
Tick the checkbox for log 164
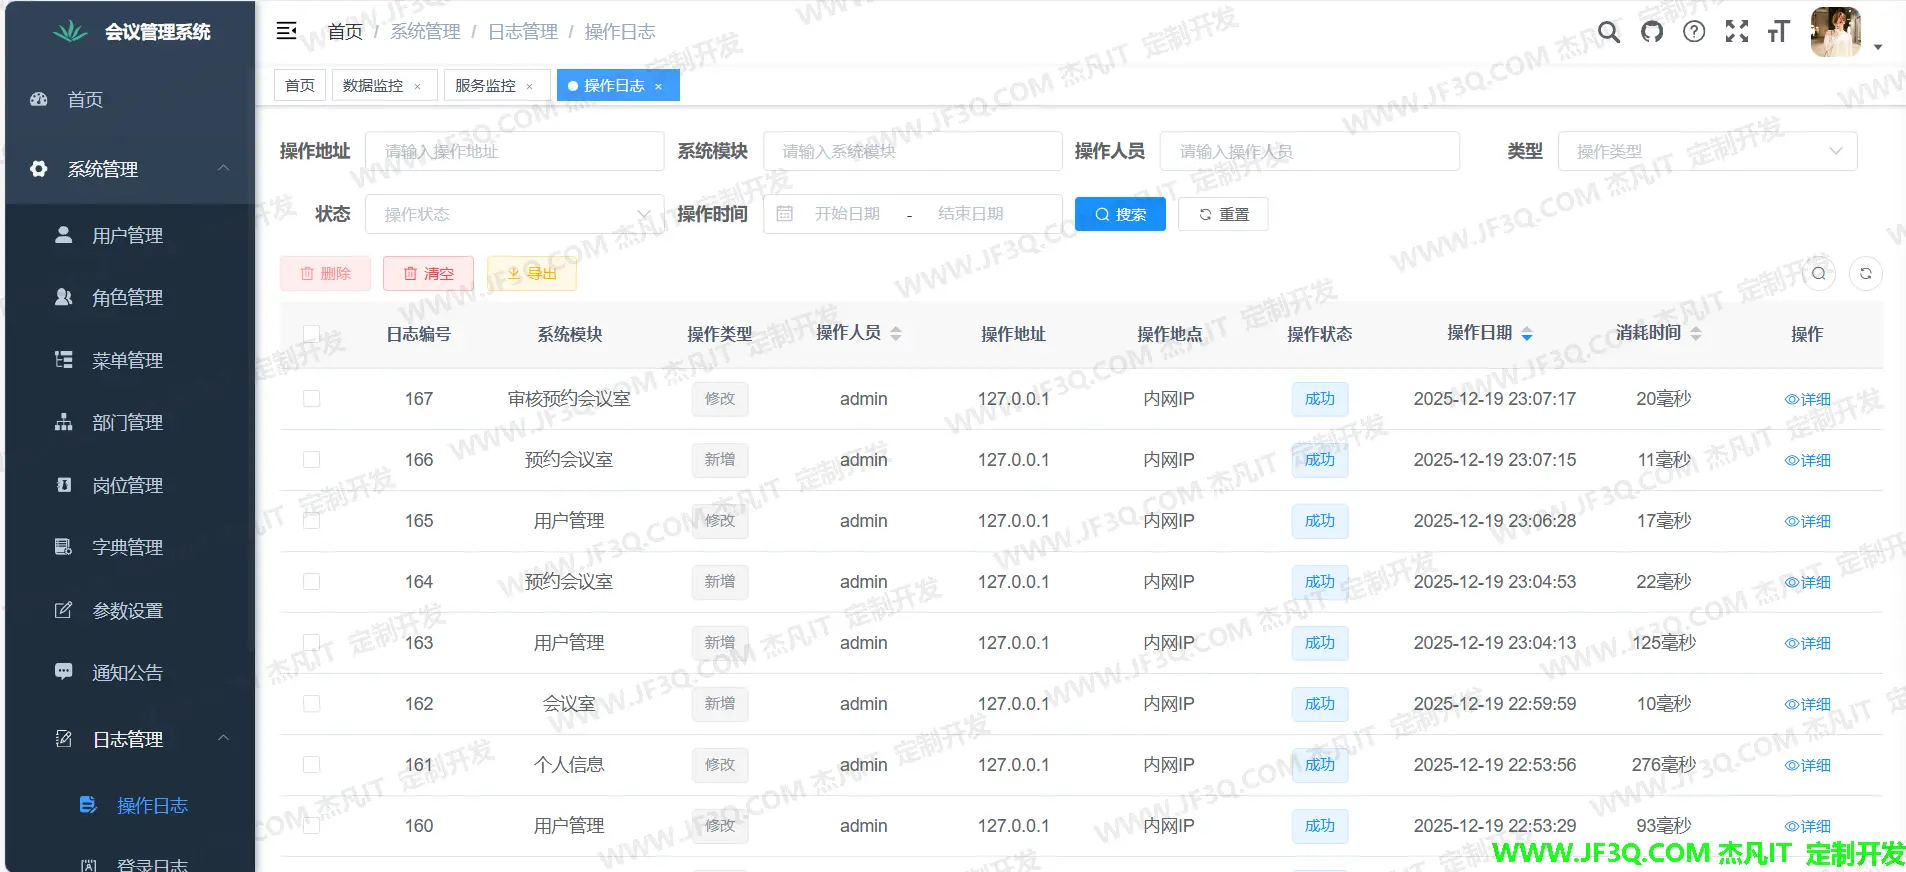point(311,582)
